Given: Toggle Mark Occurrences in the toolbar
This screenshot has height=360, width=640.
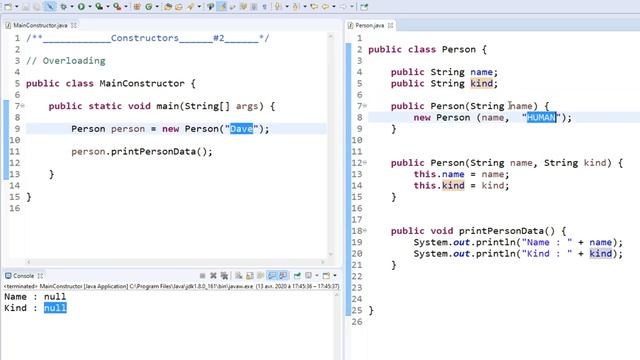Looking at the screenshot, I should [x=222, y=7].
